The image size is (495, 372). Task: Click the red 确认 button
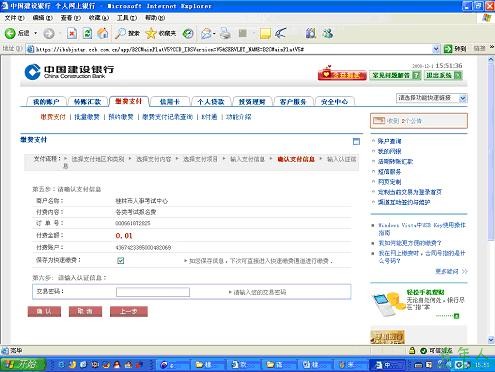[x=44, y=311]
